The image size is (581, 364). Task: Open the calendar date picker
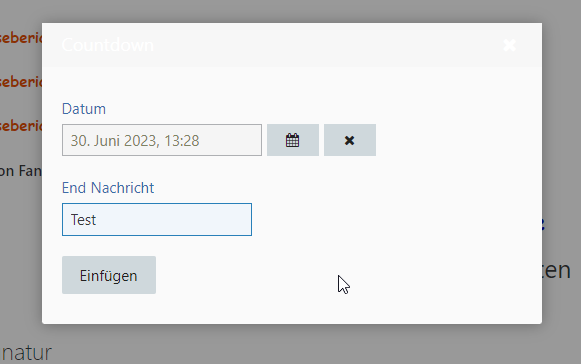click(x=293, y=140)
